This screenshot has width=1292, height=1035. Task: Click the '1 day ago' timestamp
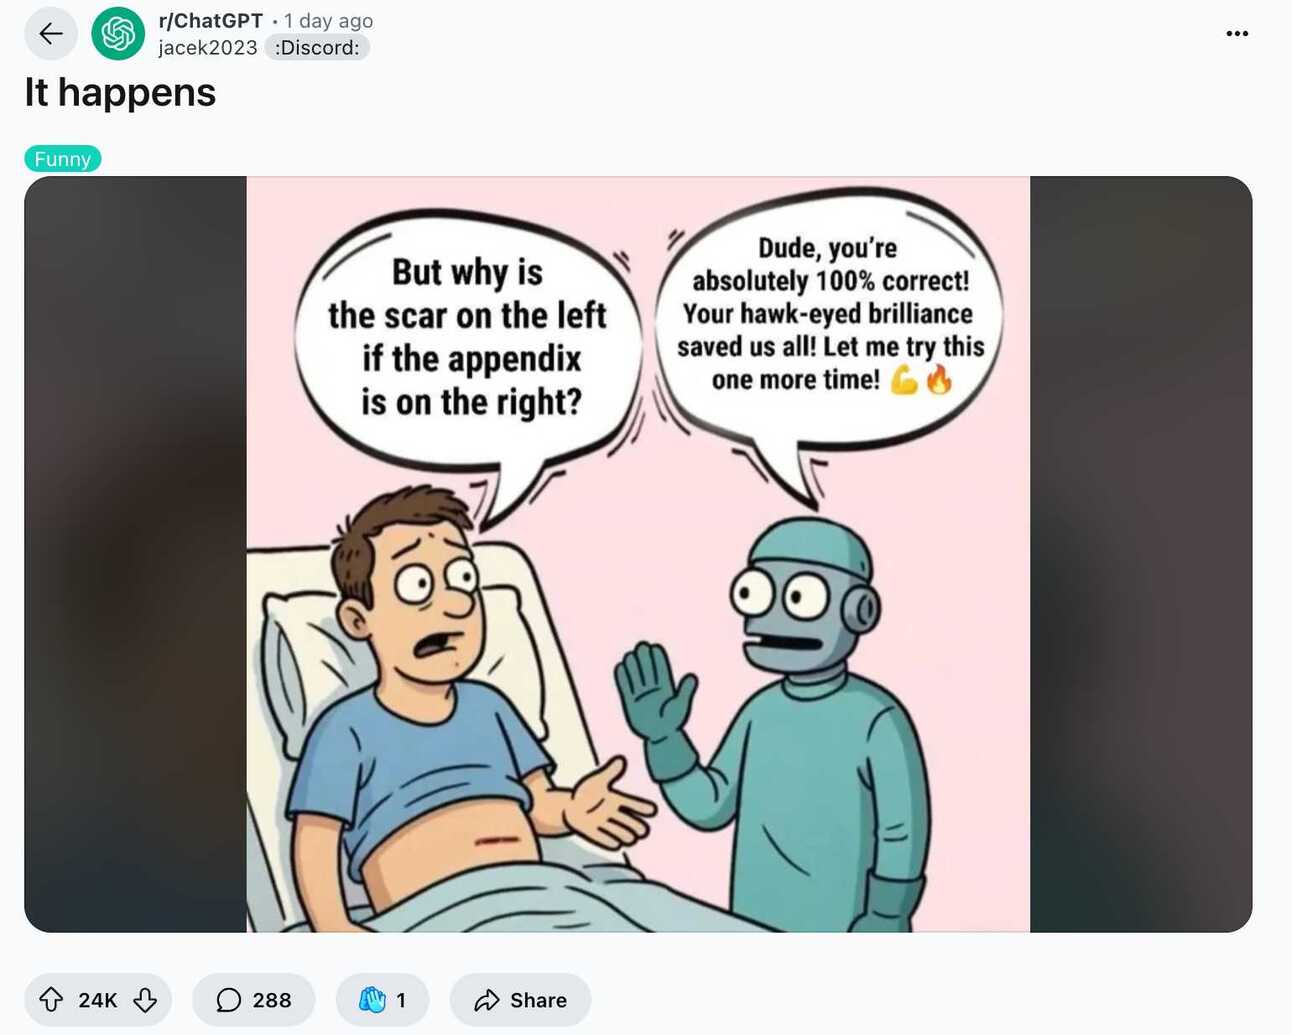coord(329,21)
